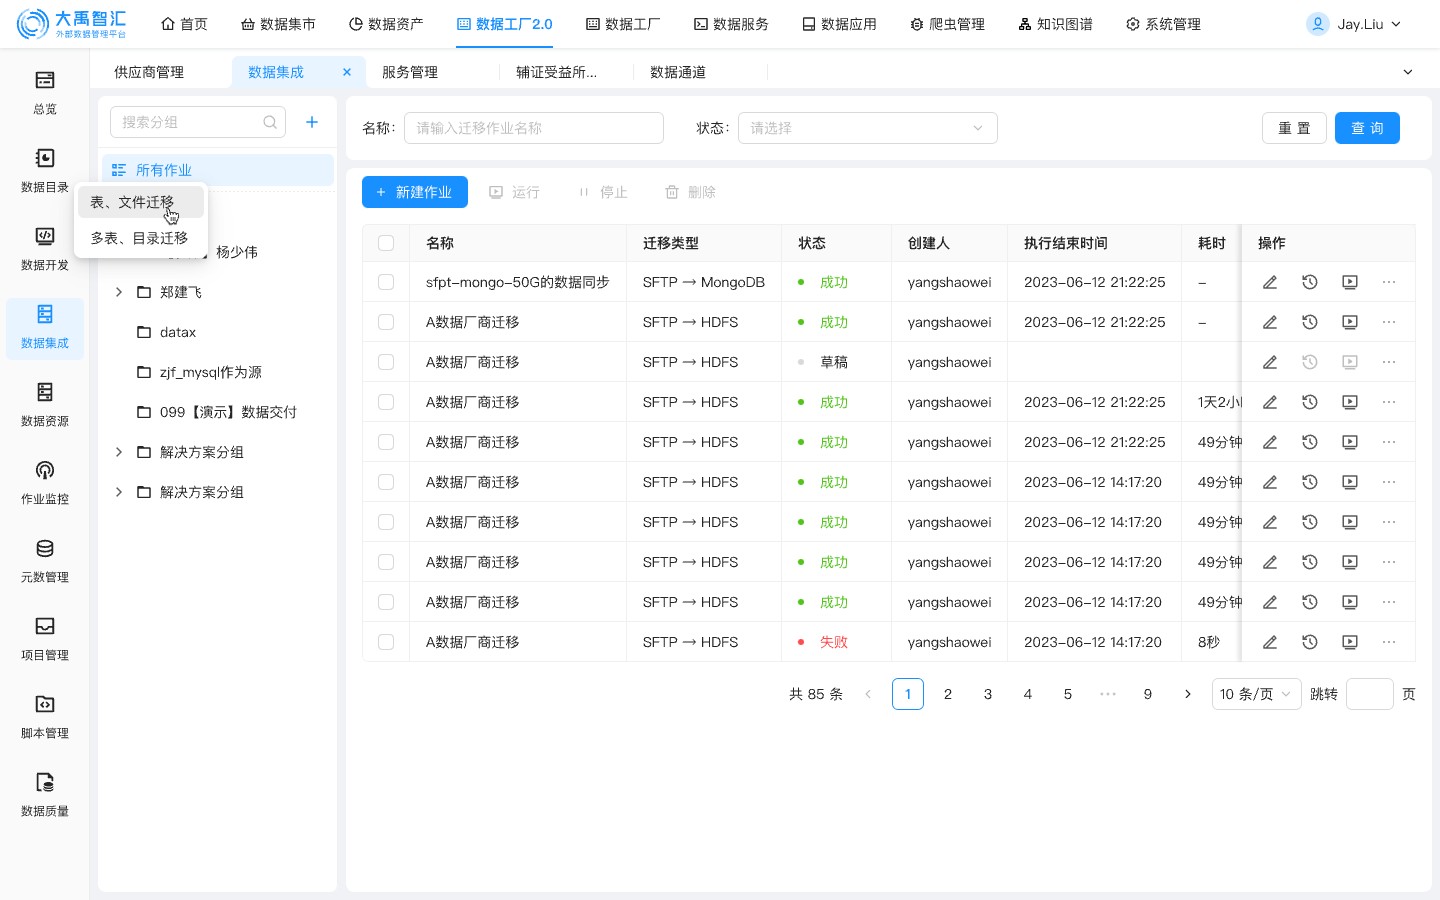Image resolution: width=1440 pixels, height=900 pixels.
Task: Expand the tab bar overflow chevron
Action: 1408,72
